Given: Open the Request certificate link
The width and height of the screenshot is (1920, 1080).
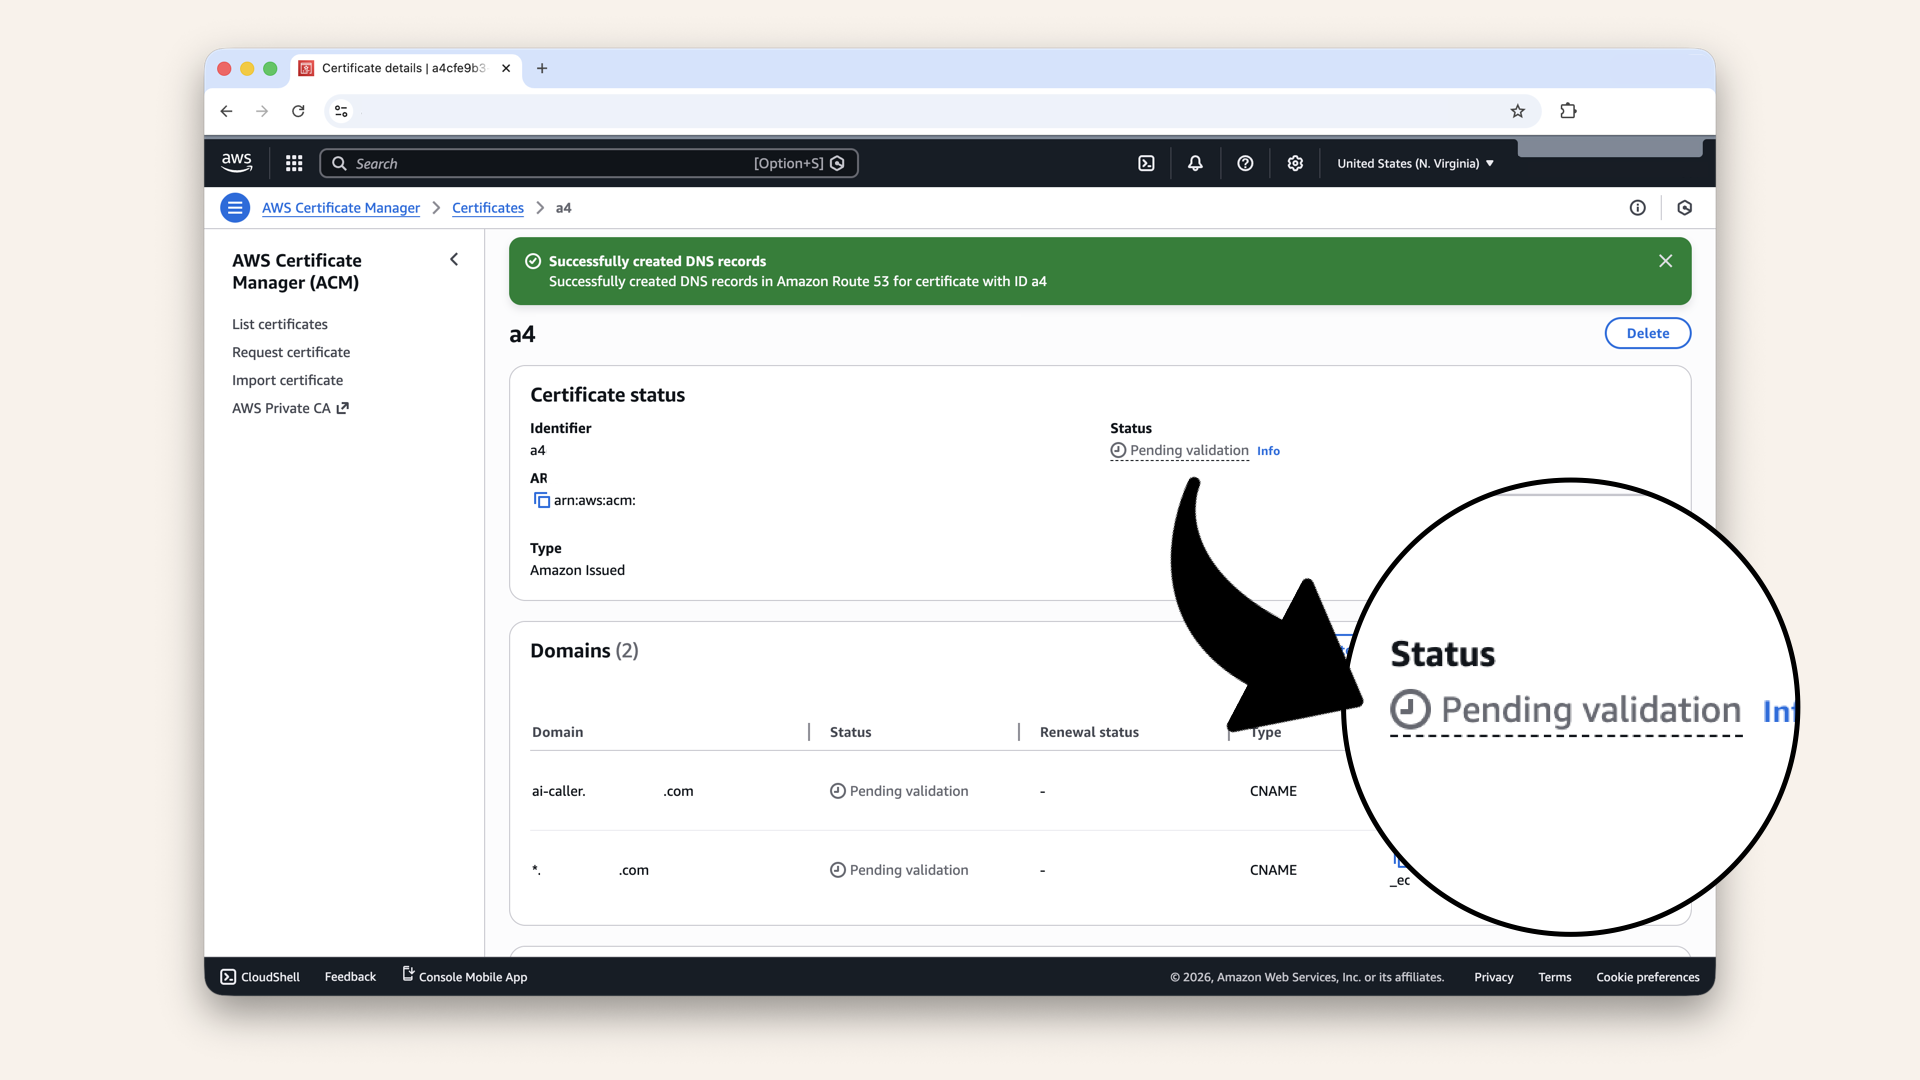Looking at the screenshot, I should (x=291, y=352).
